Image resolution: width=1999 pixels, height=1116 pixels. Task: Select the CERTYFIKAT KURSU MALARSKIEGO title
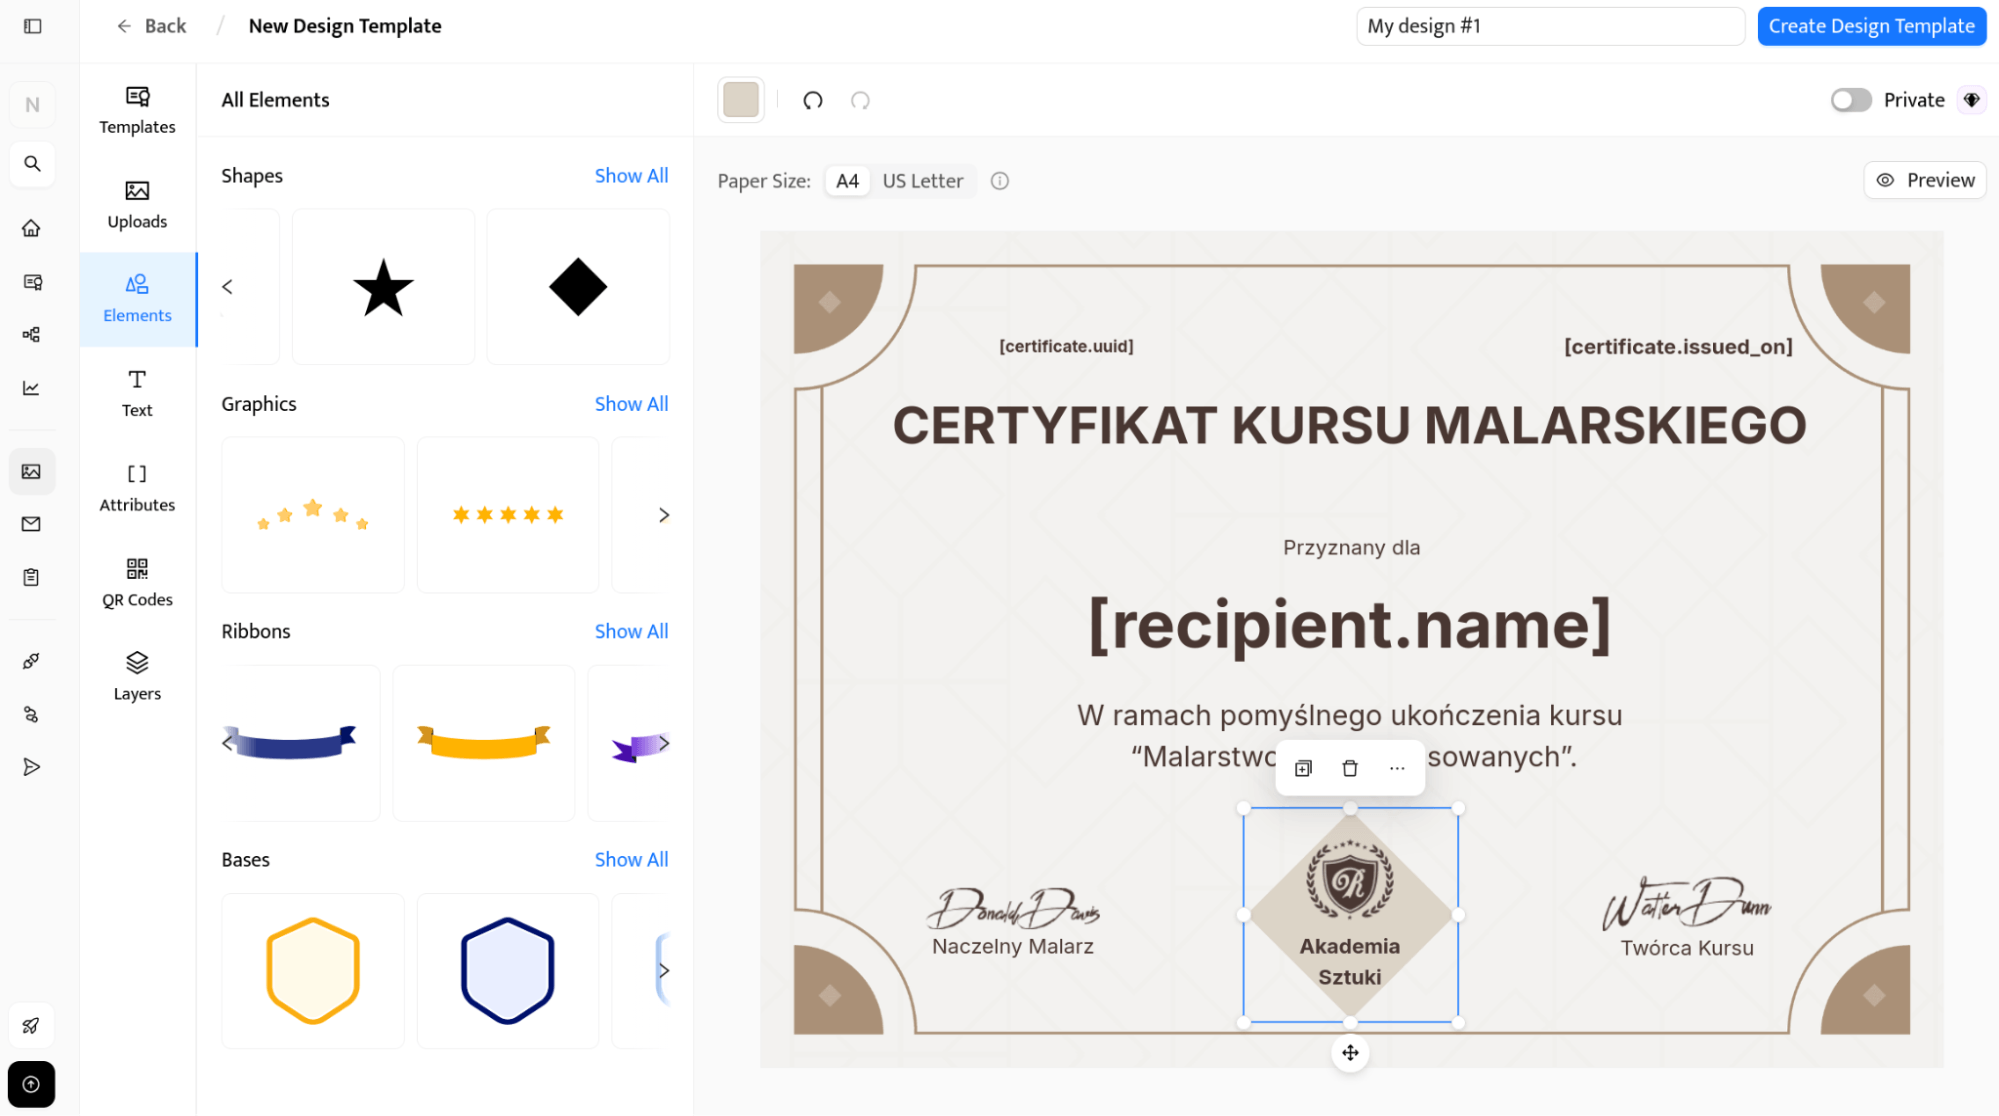(x=1350, y=425)
